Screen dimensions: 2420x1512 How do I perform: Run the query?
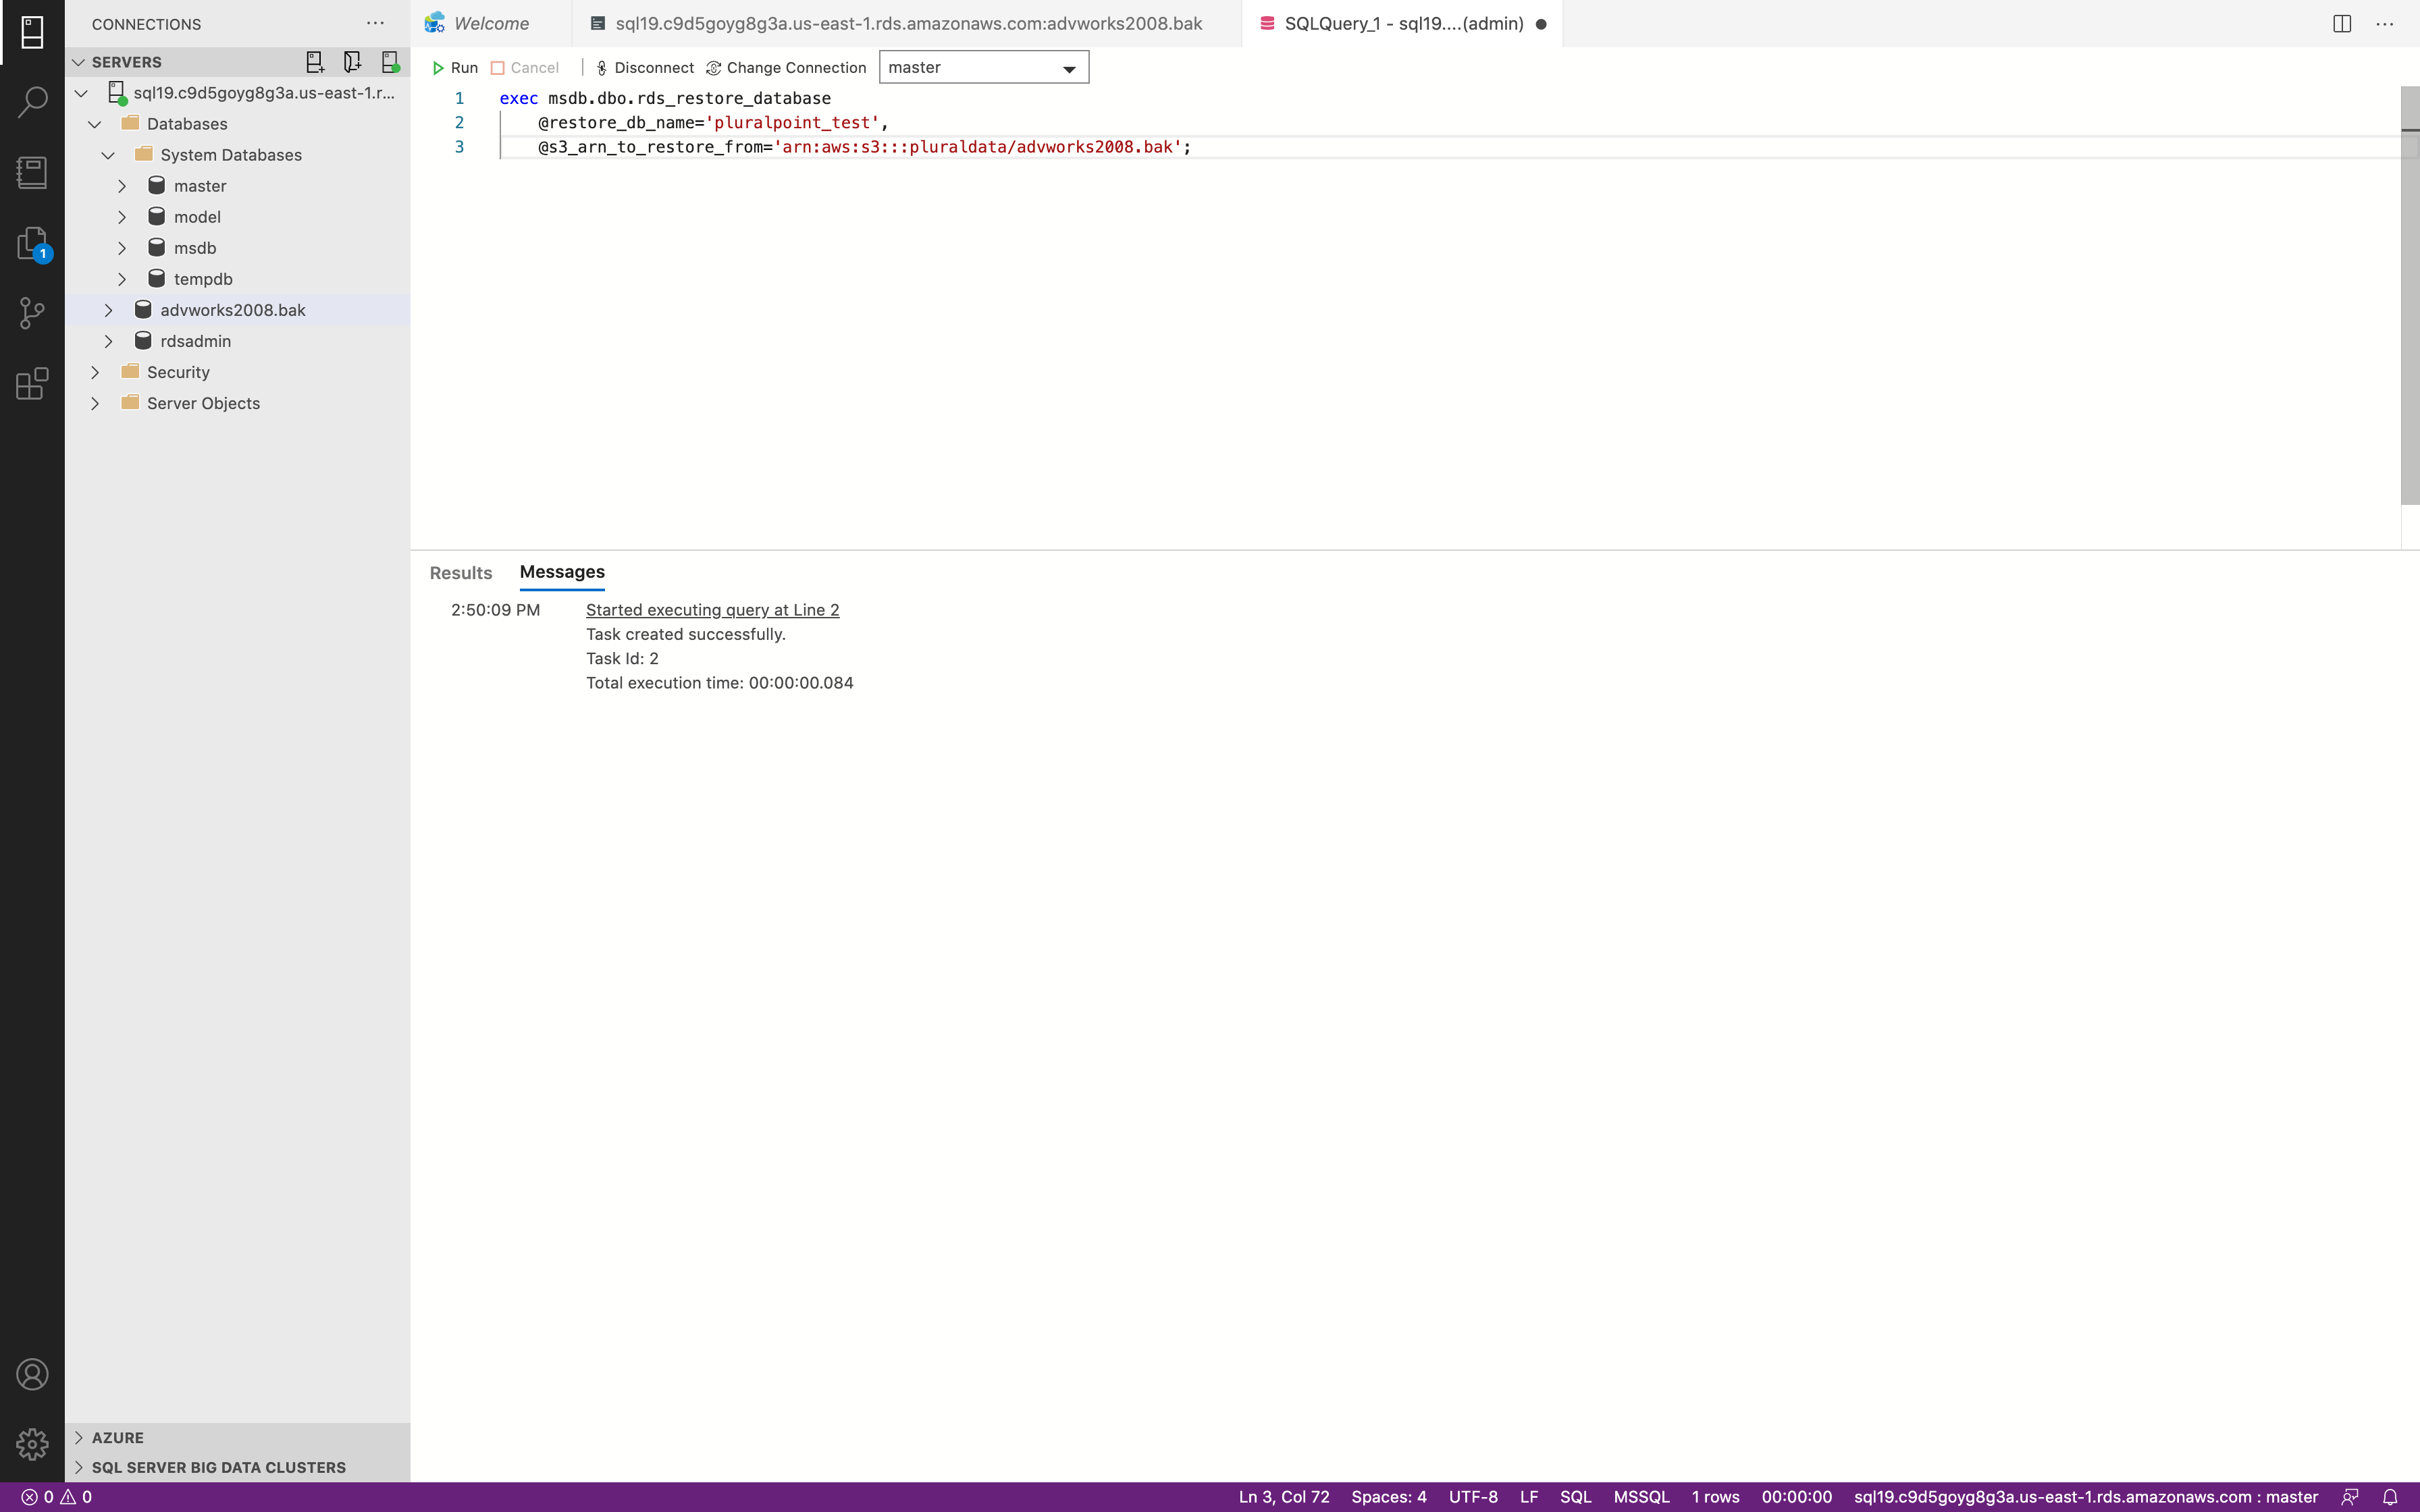[x=455, y=67]
